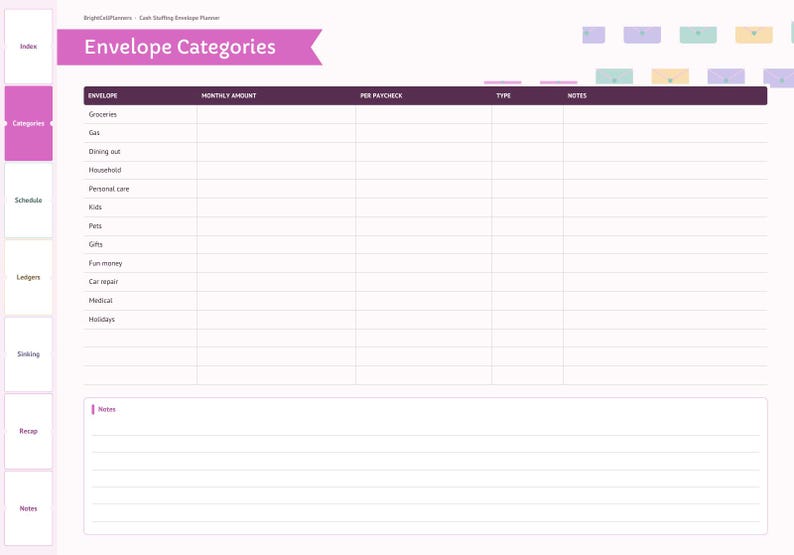Switch to the Schedule tab
This screenshot has height=555, width=794.
coord(28,200)
